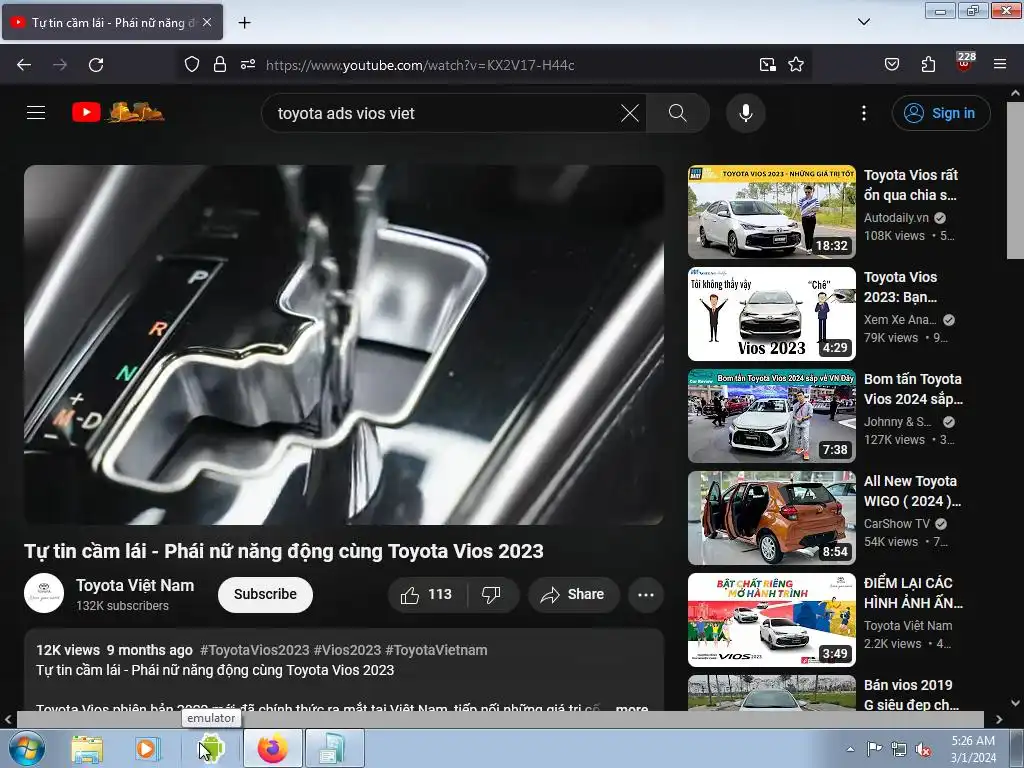The image size is (1024, 768).
Task: Focus the YouTube search field
Action: (444, 113)
